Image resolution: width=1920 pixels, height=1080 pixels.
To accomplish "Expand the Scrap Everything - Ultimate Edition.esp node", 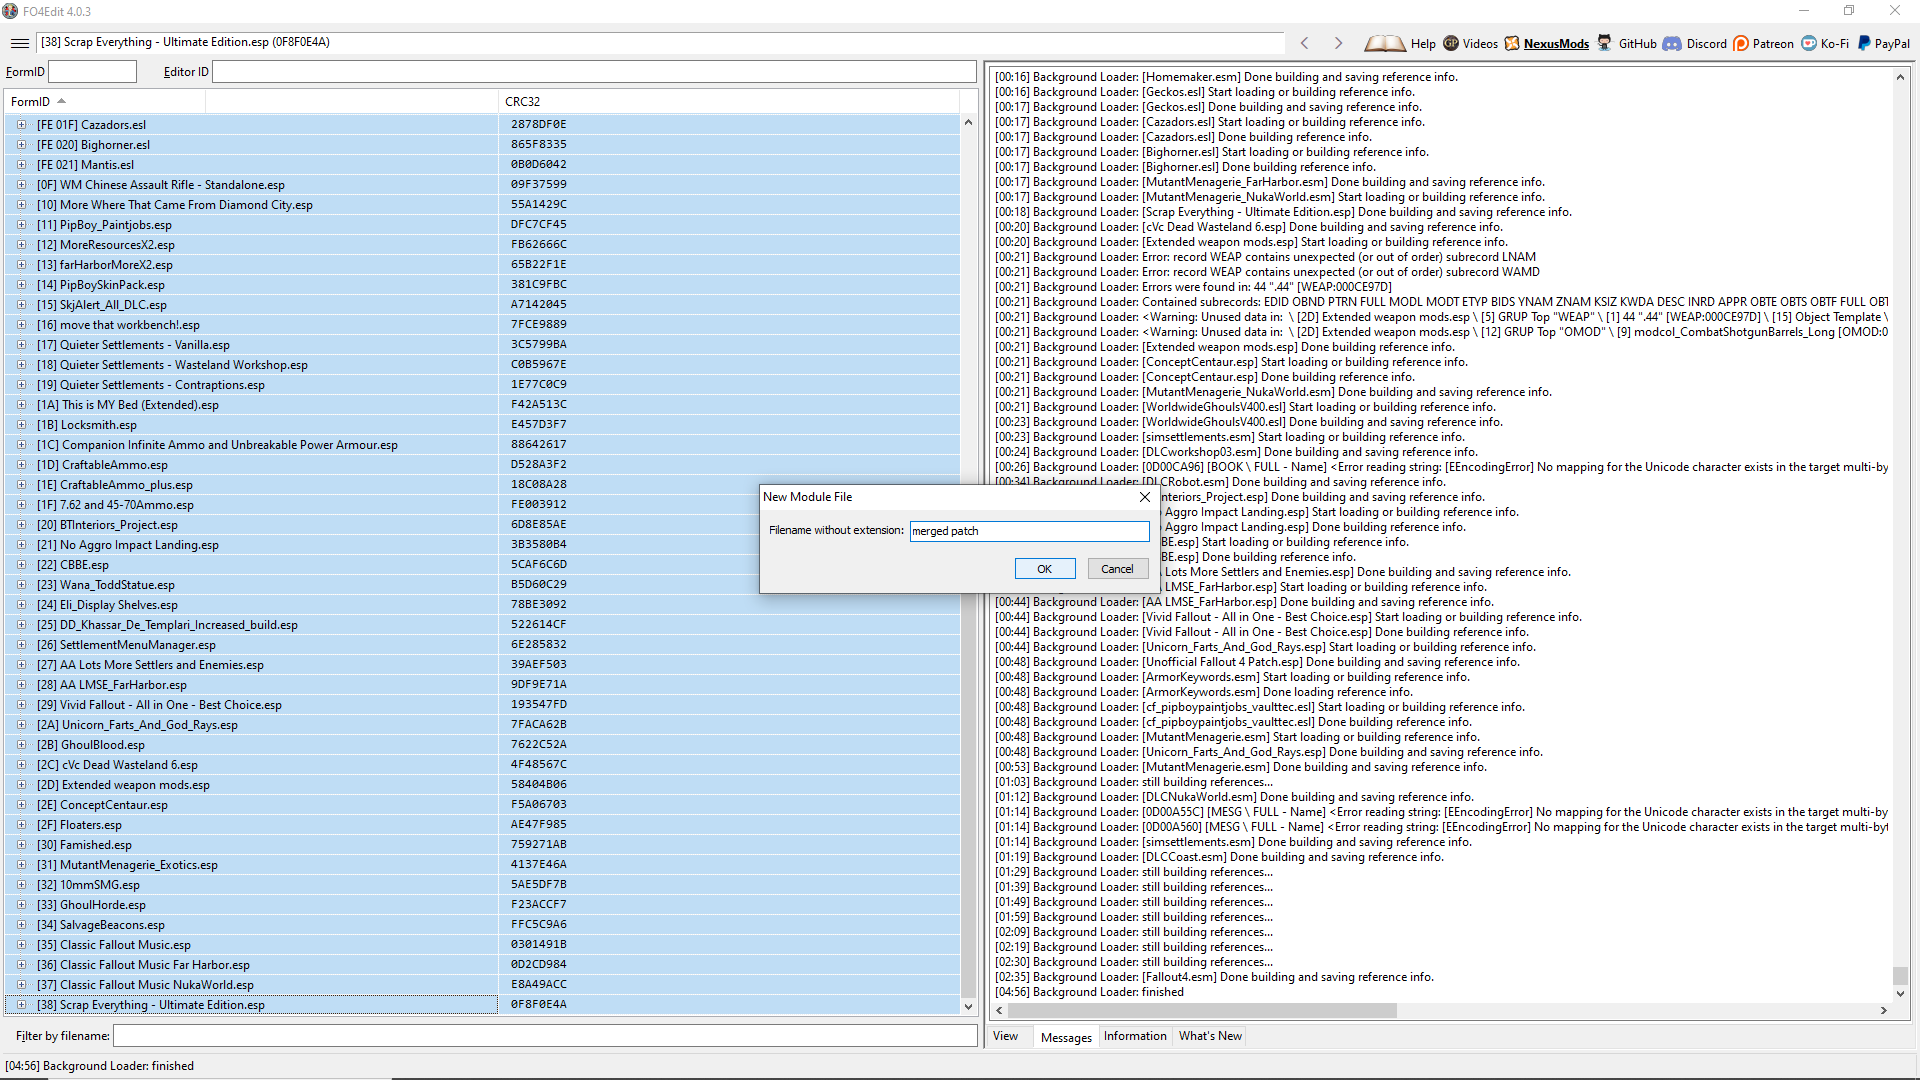I will pyautogui.click(x=21, y=1005).
